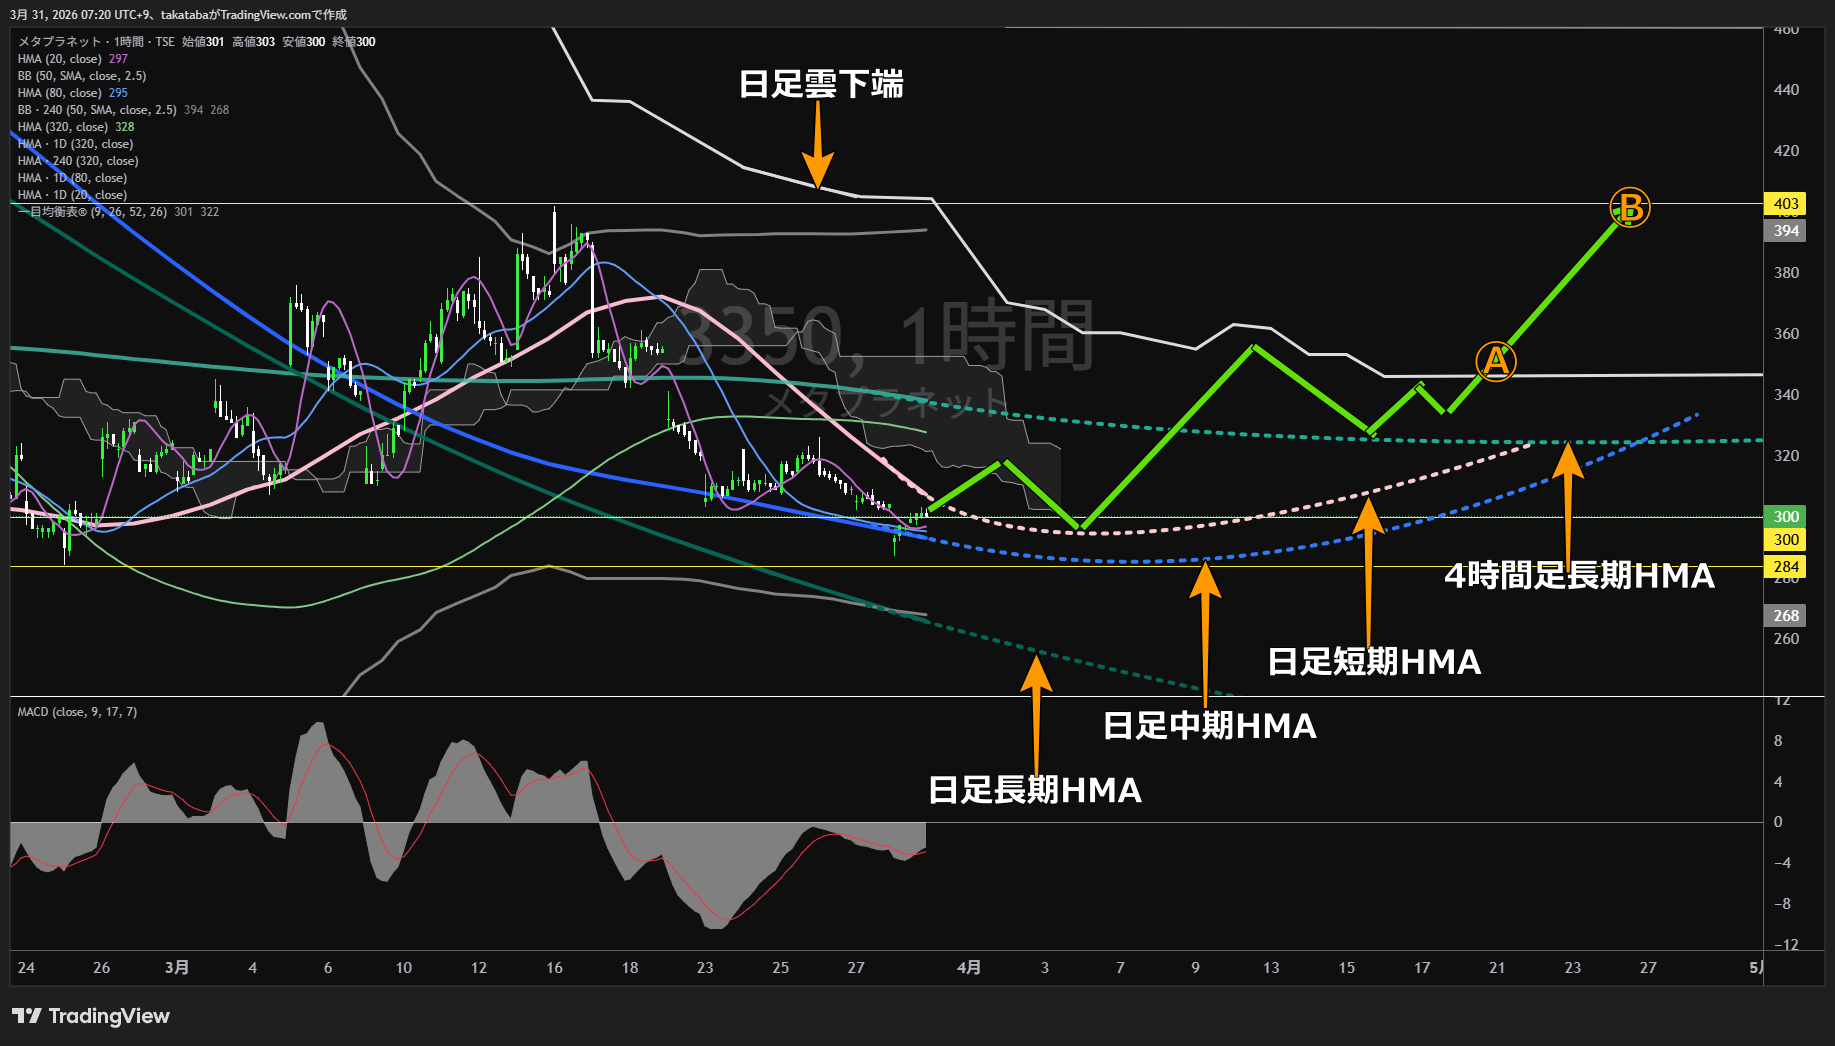1835x1046 pixels.
Task: Click the 4月 label on the time axis
Action: click(969, 968)
